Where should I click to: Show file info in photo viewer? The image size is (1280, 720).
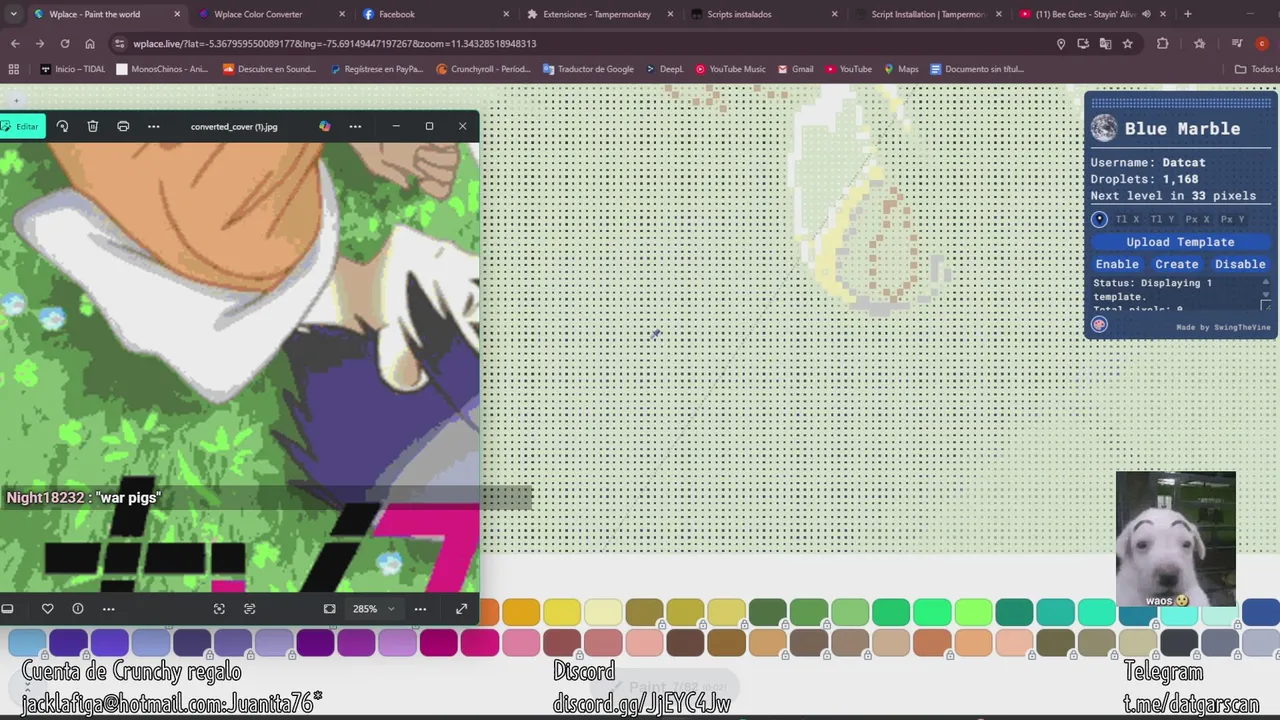pyautogui.click(x=77, y=608)
